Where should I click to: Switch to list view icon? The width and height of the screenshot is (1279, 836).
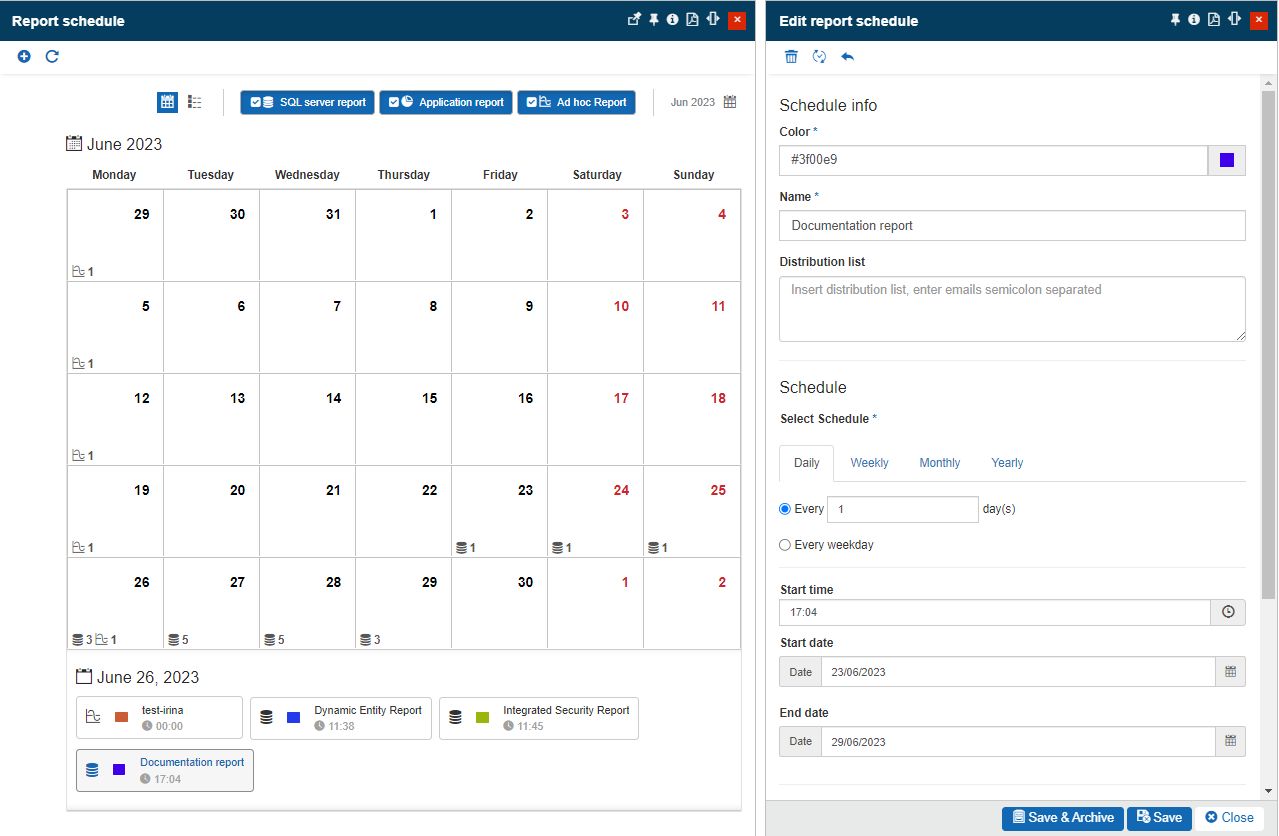point(195,102)
